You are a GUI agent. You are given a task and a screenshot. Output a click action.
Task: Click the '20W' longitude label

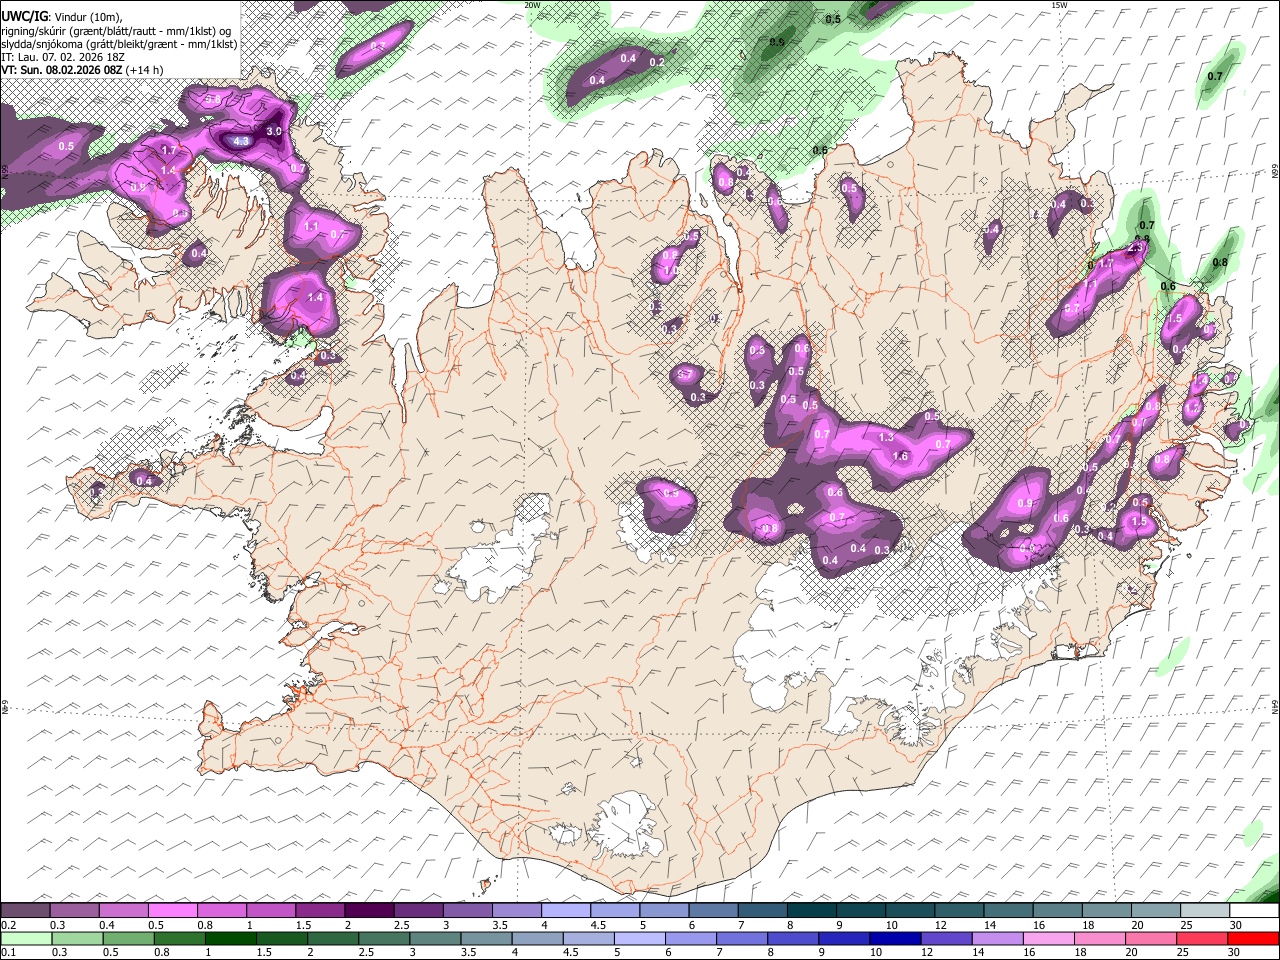click(x=533, y=5)
